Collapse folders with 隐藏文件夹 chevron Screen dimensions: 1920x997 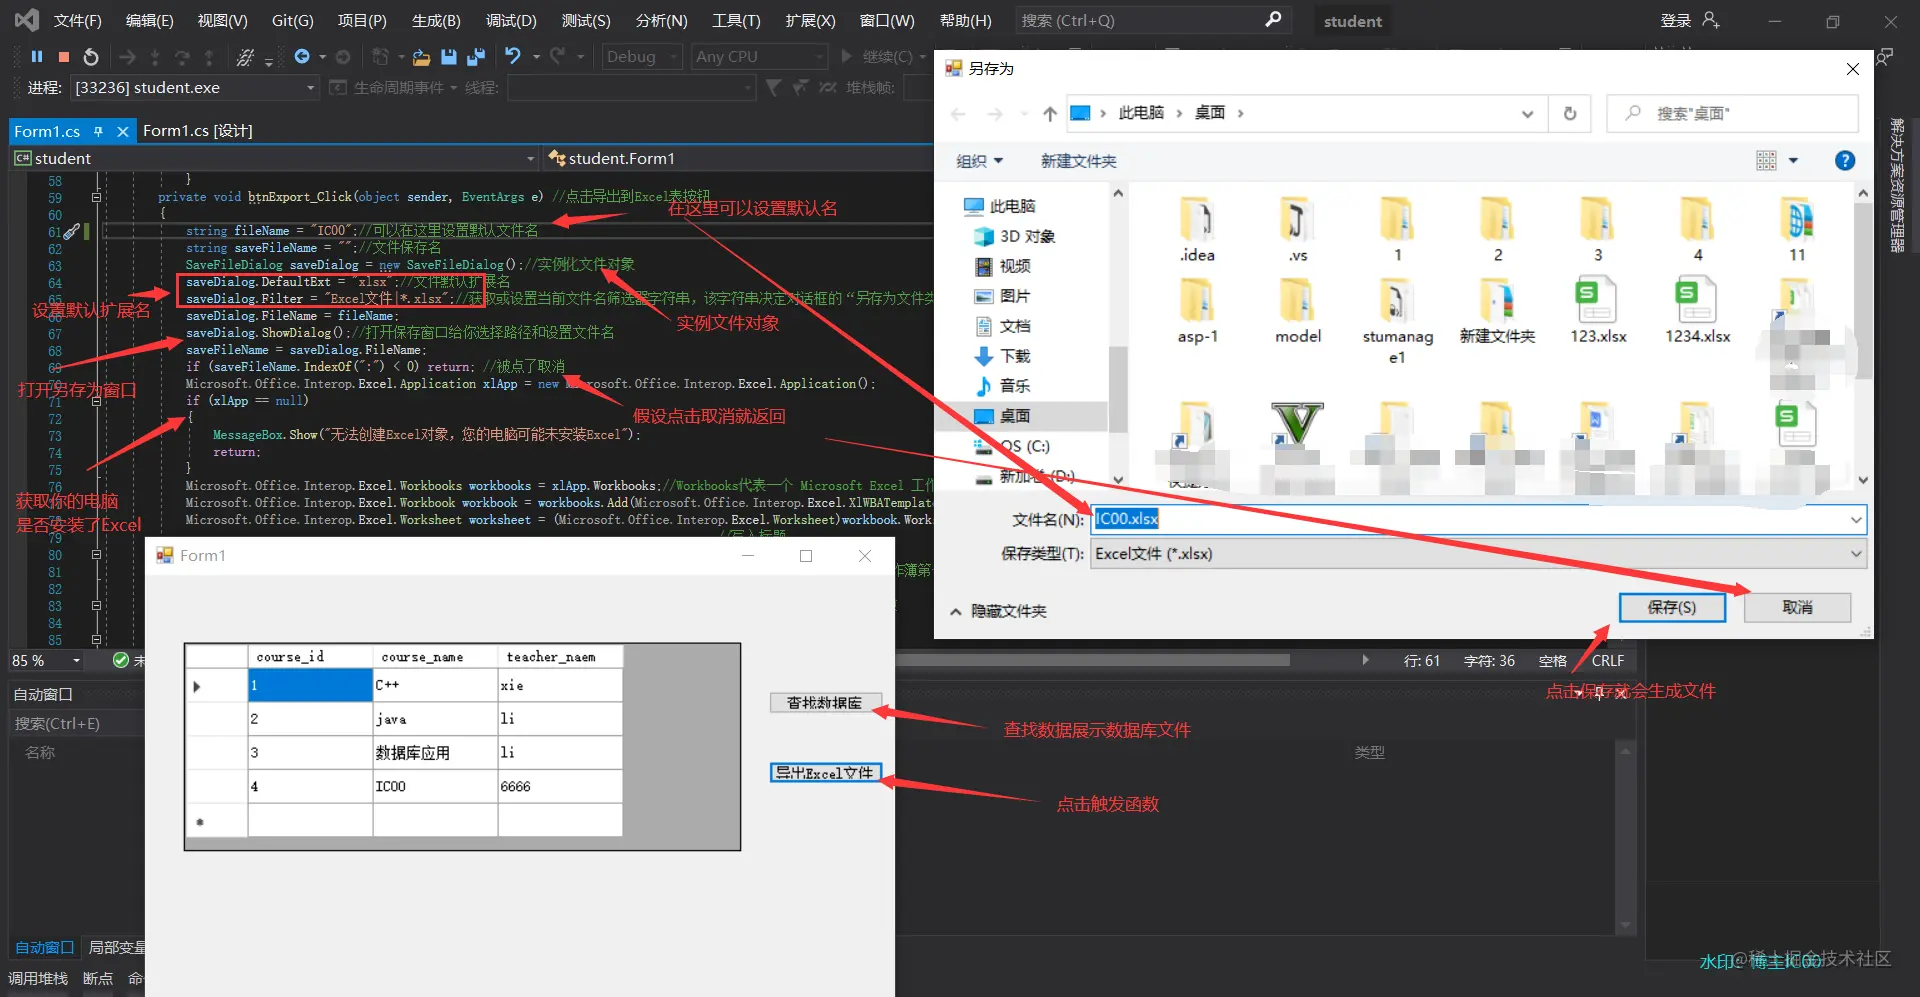click(x=956, y=611)
